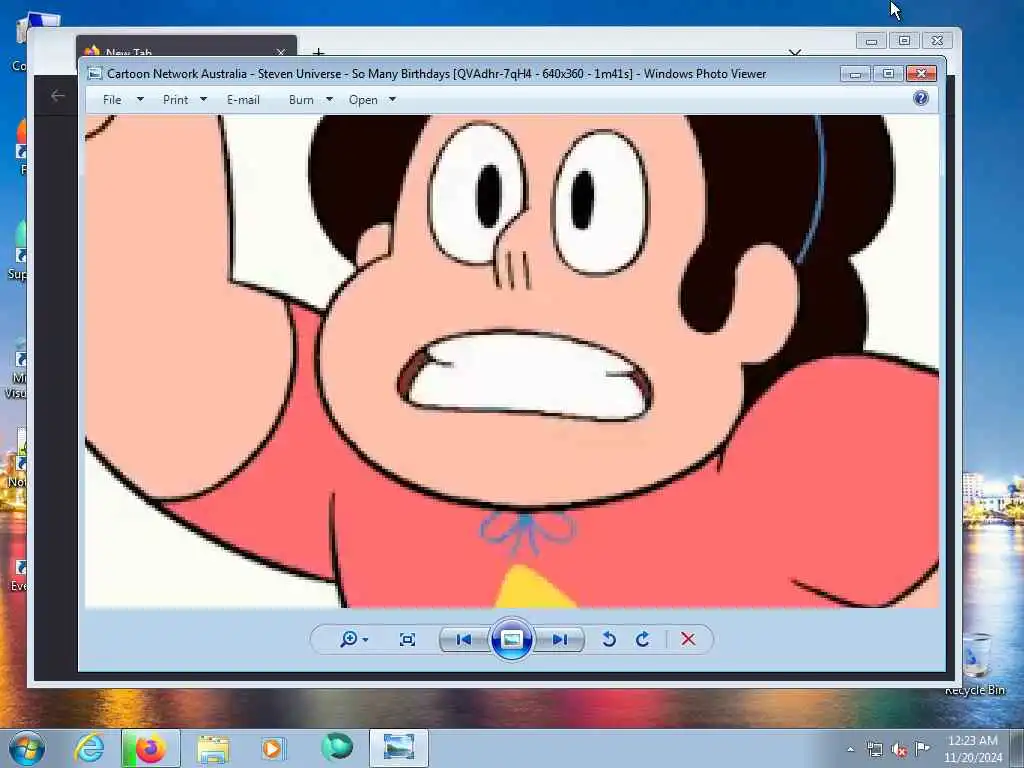Open the zoom magnifier control
The width and height of the screenshot is (1024, 768).
349,639
